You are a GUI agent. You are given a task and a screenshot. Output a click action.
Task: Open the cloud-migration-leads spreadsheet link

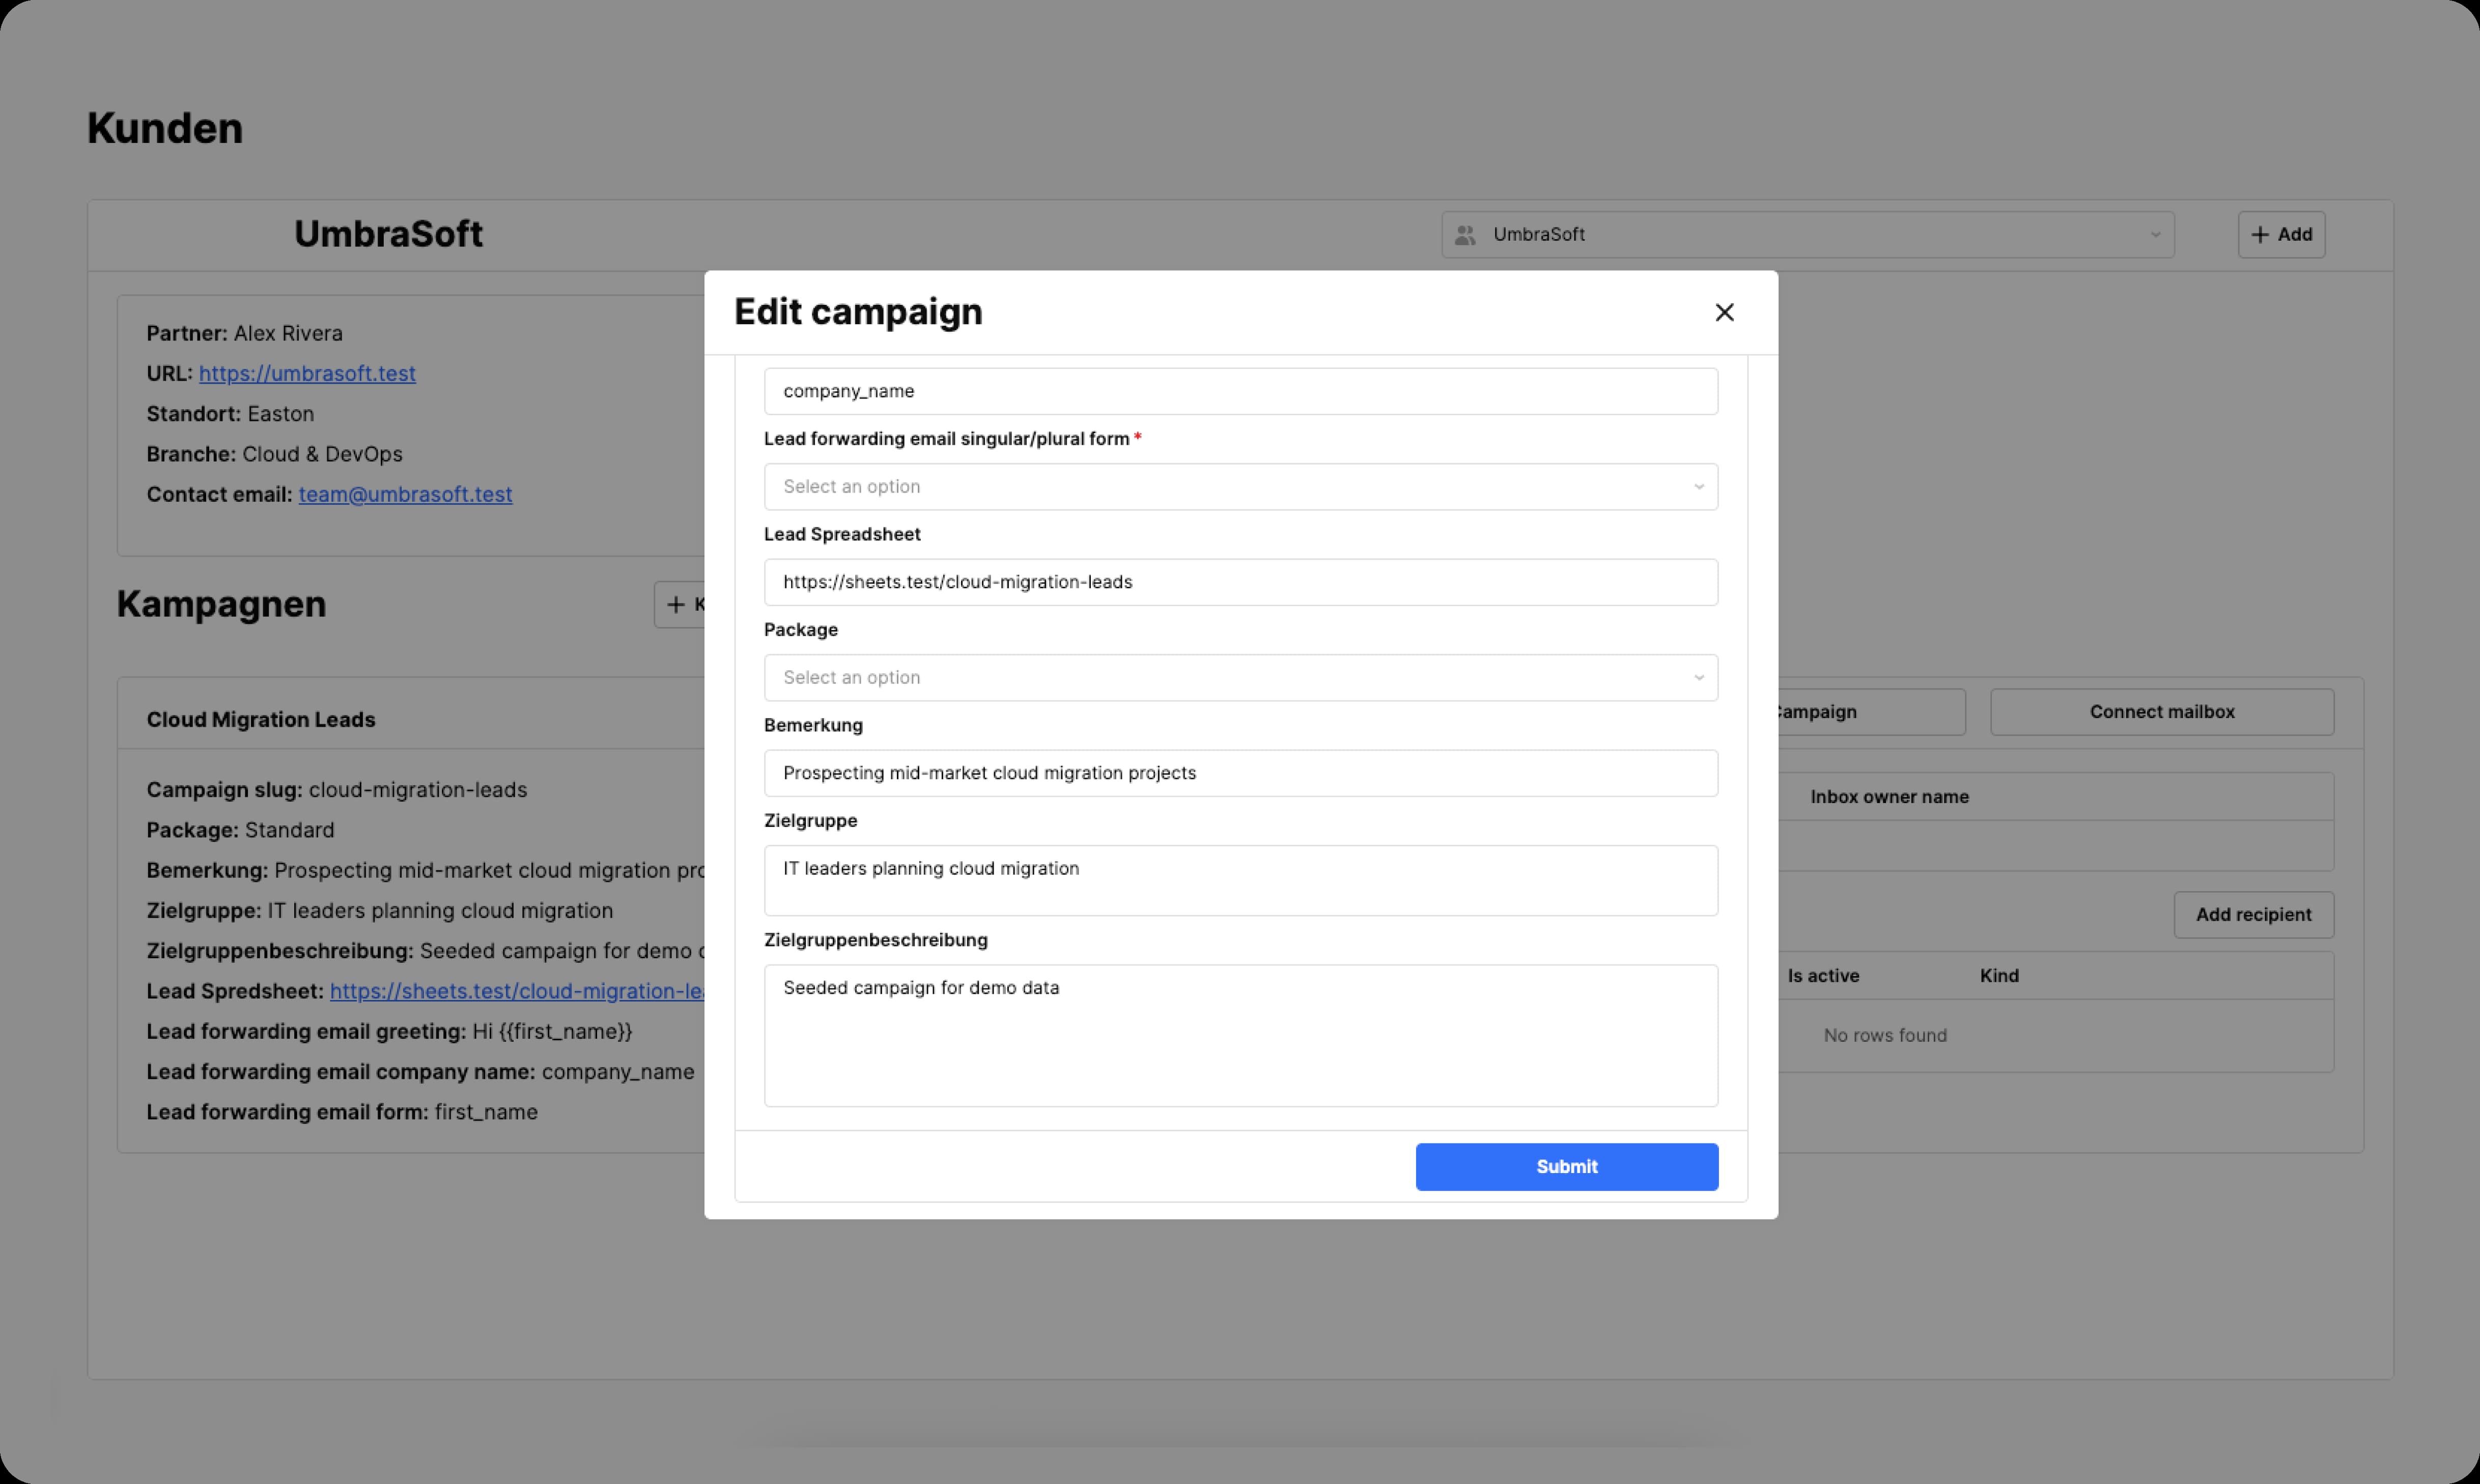coord(516,992)
